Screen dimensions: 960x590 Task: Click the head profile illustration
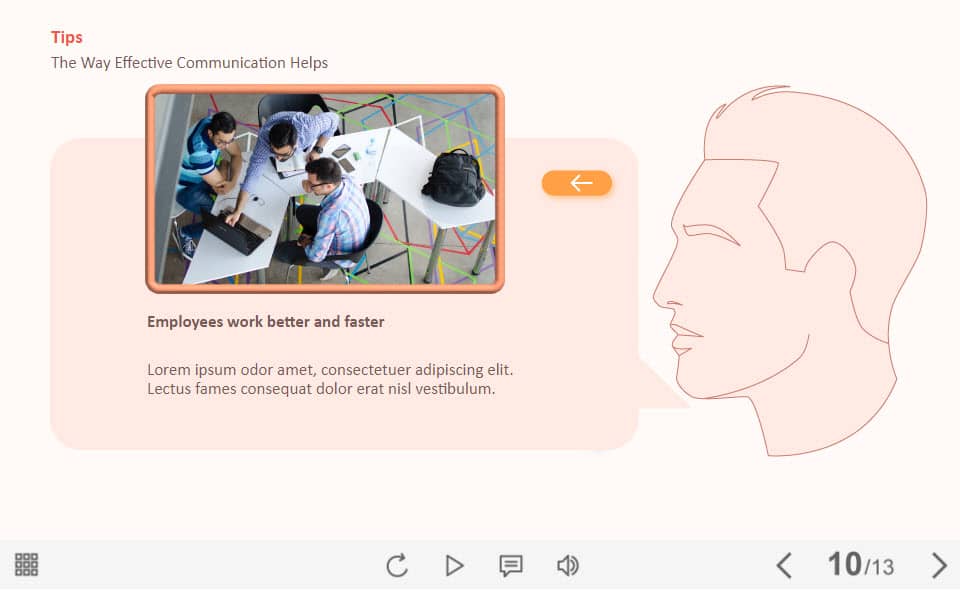click(x=790, y=271)
